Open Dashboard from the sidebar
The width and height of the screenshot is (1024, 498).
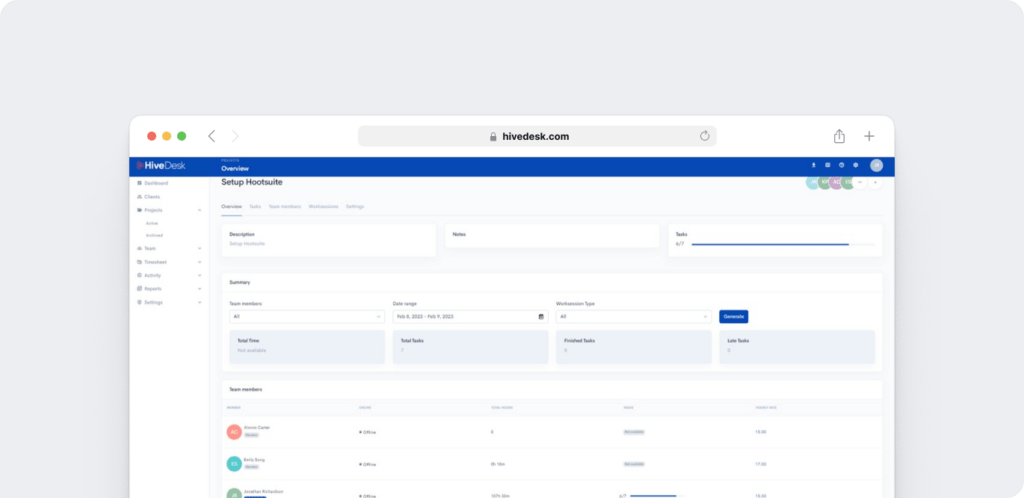[155, 183]
